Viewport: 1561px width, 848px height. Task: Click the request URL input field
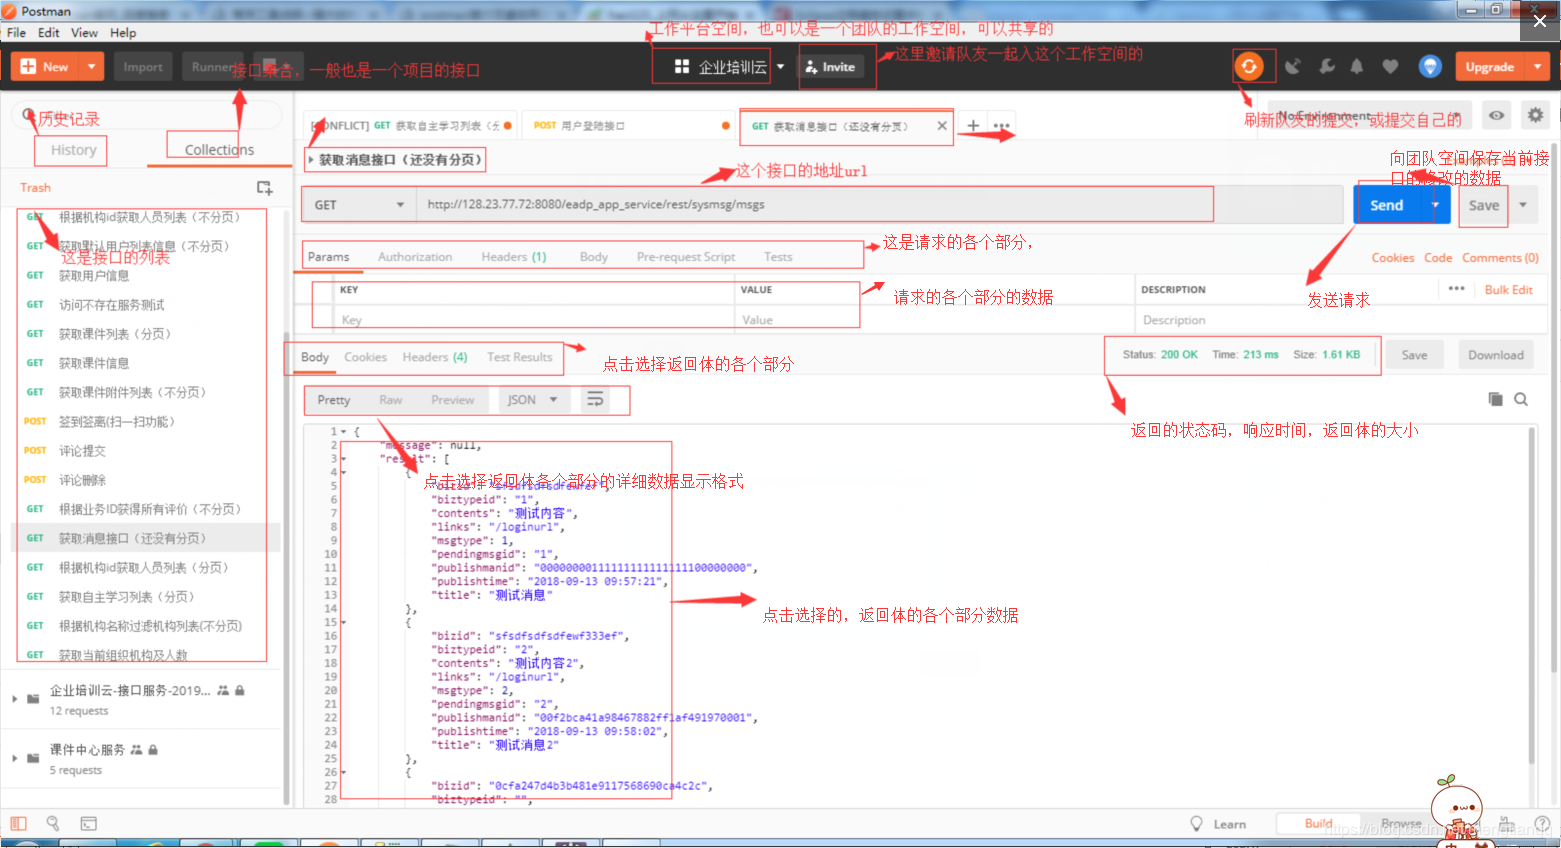(880, 205)
